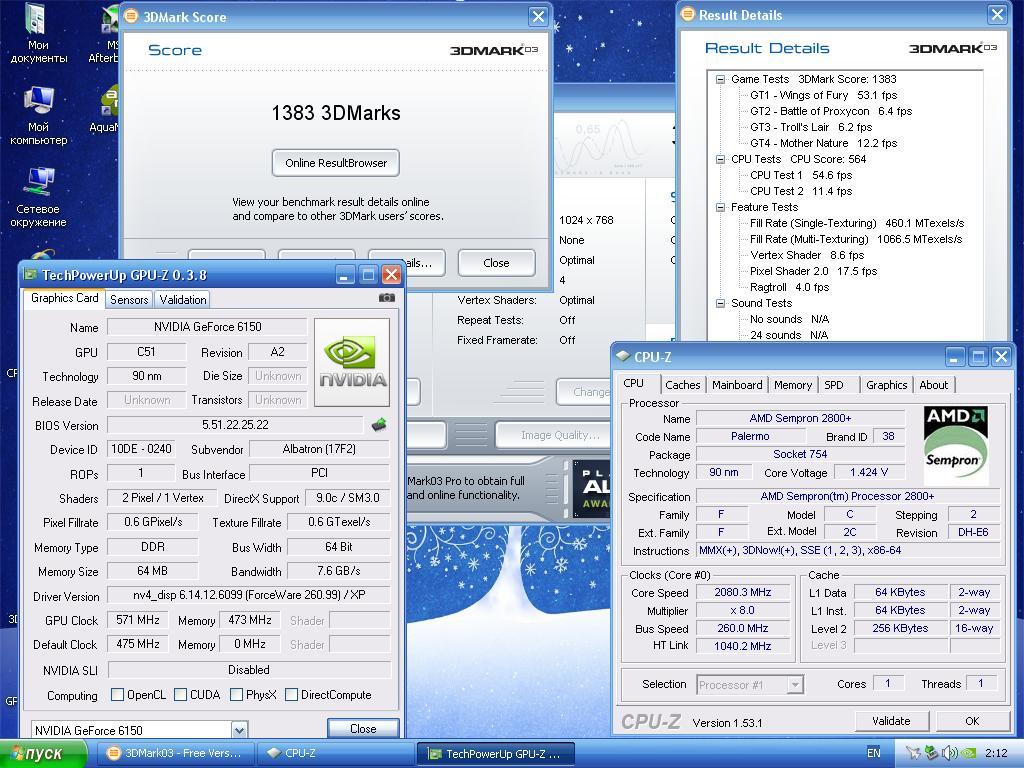Open the Мои документы desktop icon
Viewport: 1024px width, 768px height.
[38, 33]
